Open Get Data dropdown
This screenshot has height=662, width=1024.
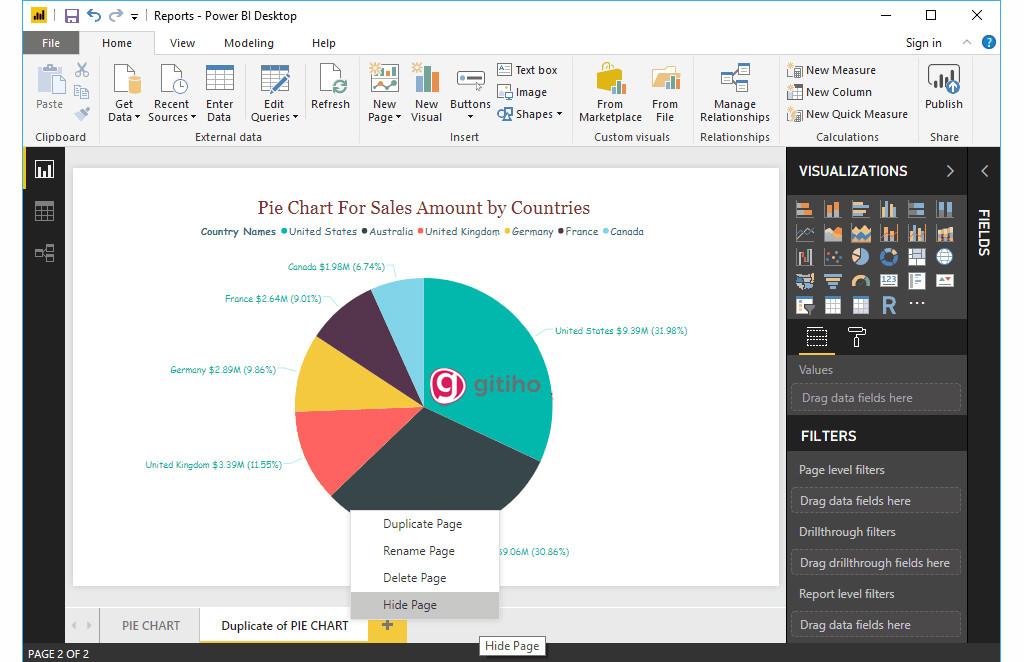click(124, 93)
